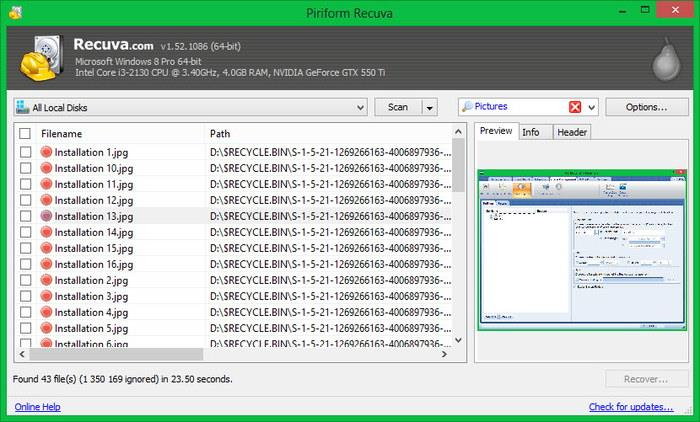Click red status dot of Installation 2.jpg
The height and width of the screenshot is (422, 700).
click(x=46, y=280)
